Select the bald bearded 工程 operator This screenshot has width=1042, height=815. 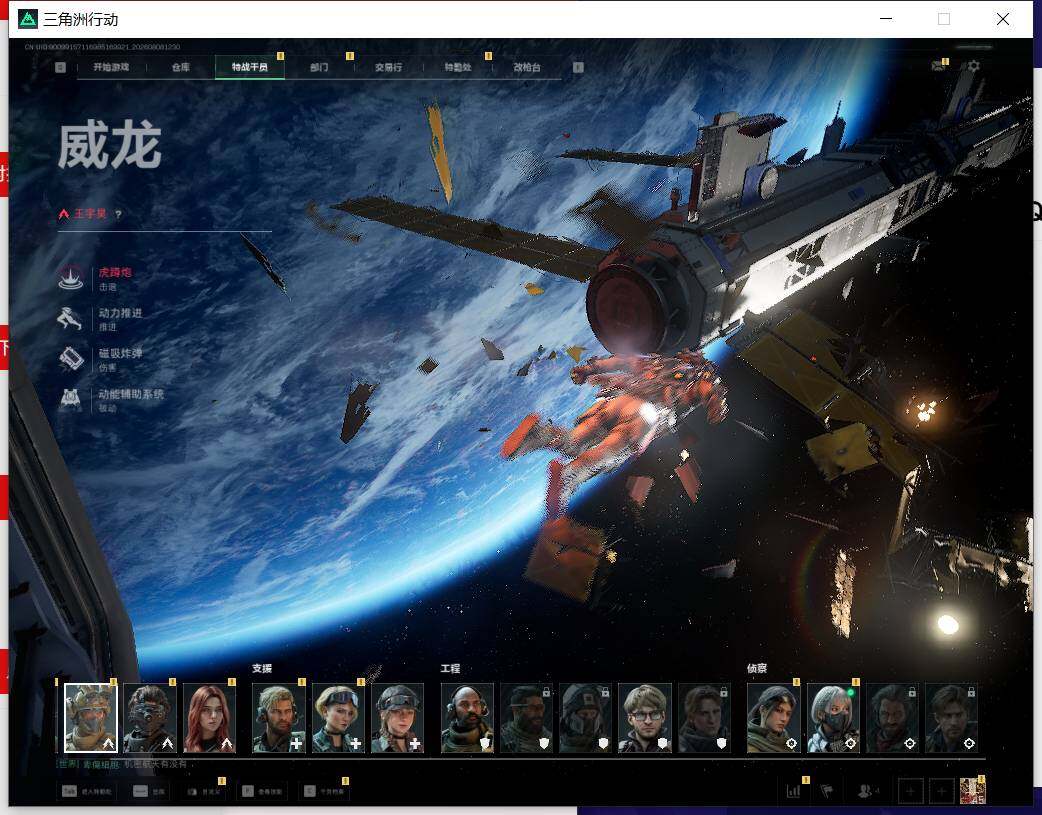pos(468,718)
